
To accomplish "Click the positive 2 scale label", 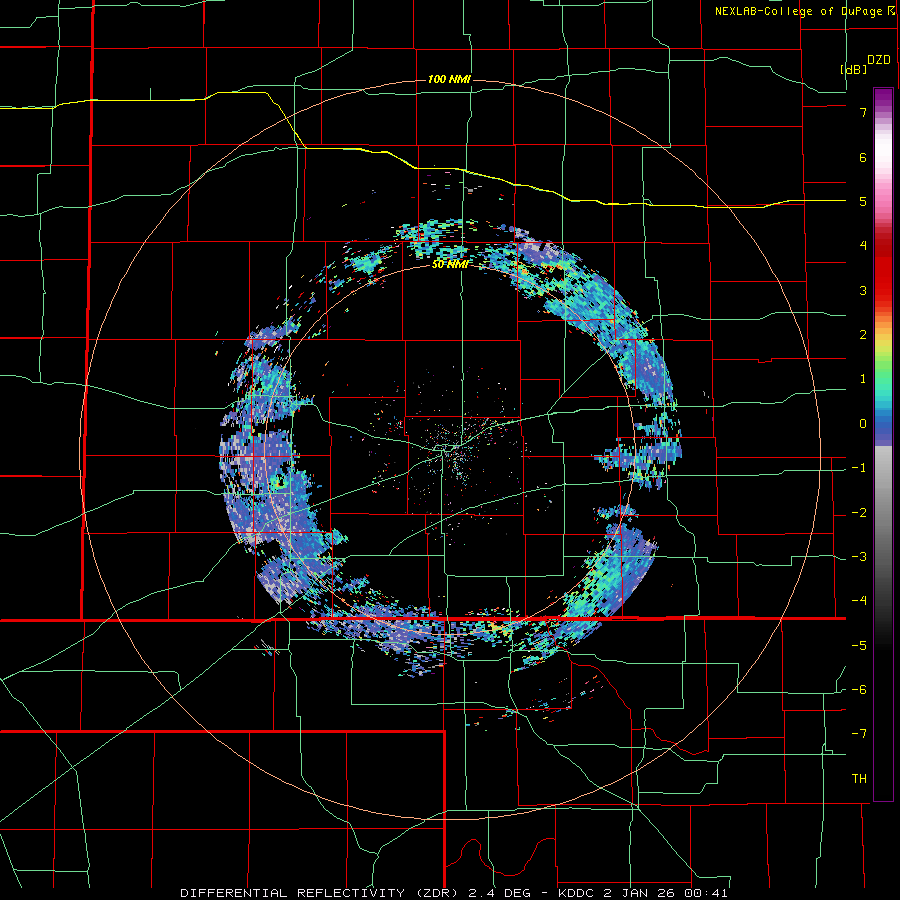I will point(863,335).
